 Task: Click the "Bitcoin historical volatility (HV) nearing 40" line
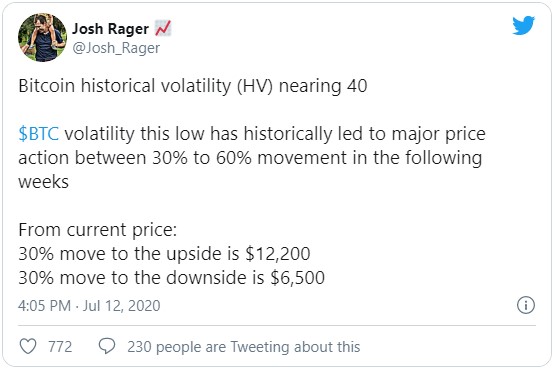pos(193,86)
